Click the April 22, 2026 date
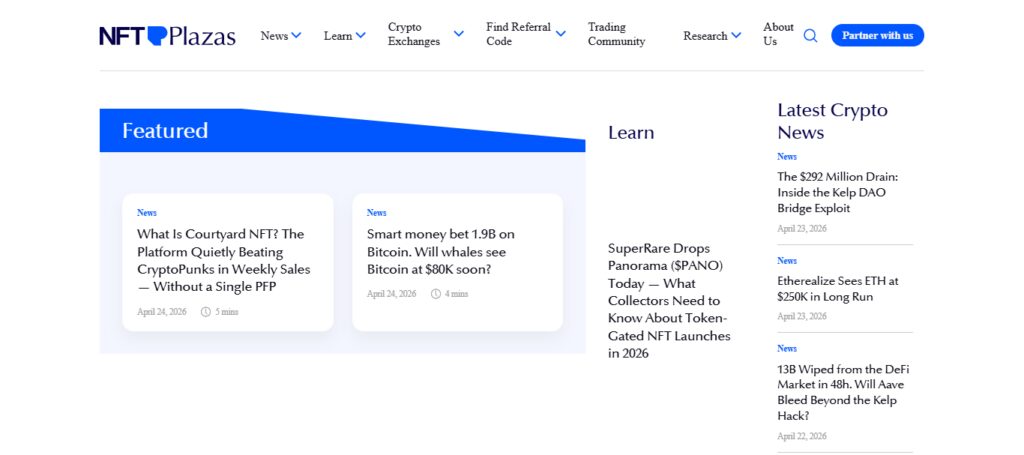The width and height of the screenshot is (1024, 455). tap(802, 436)
